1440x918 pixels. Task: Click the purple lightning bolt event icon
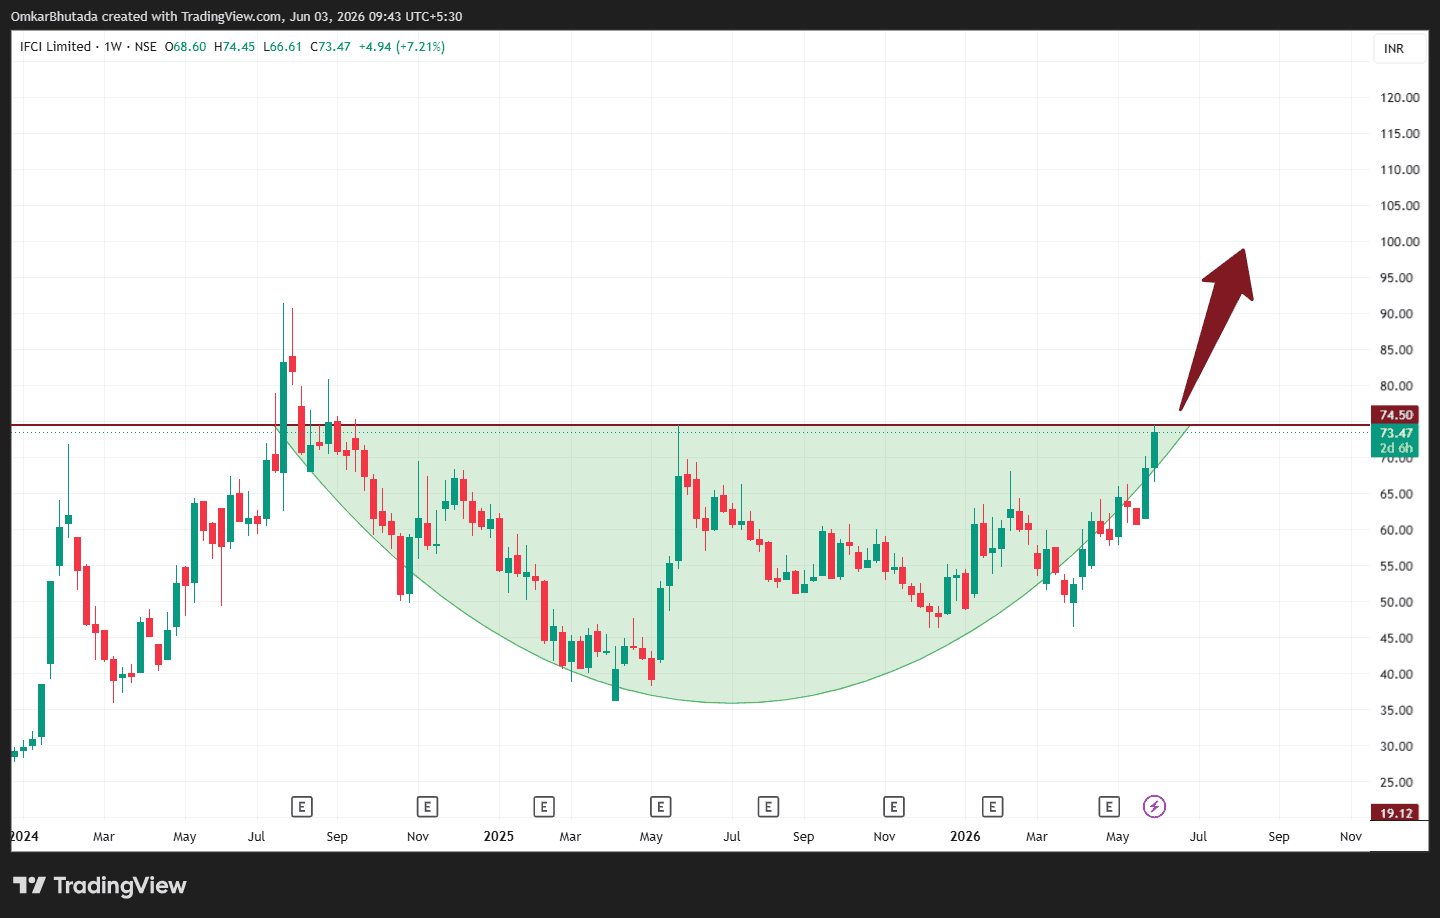click(x=1154, y=806)
